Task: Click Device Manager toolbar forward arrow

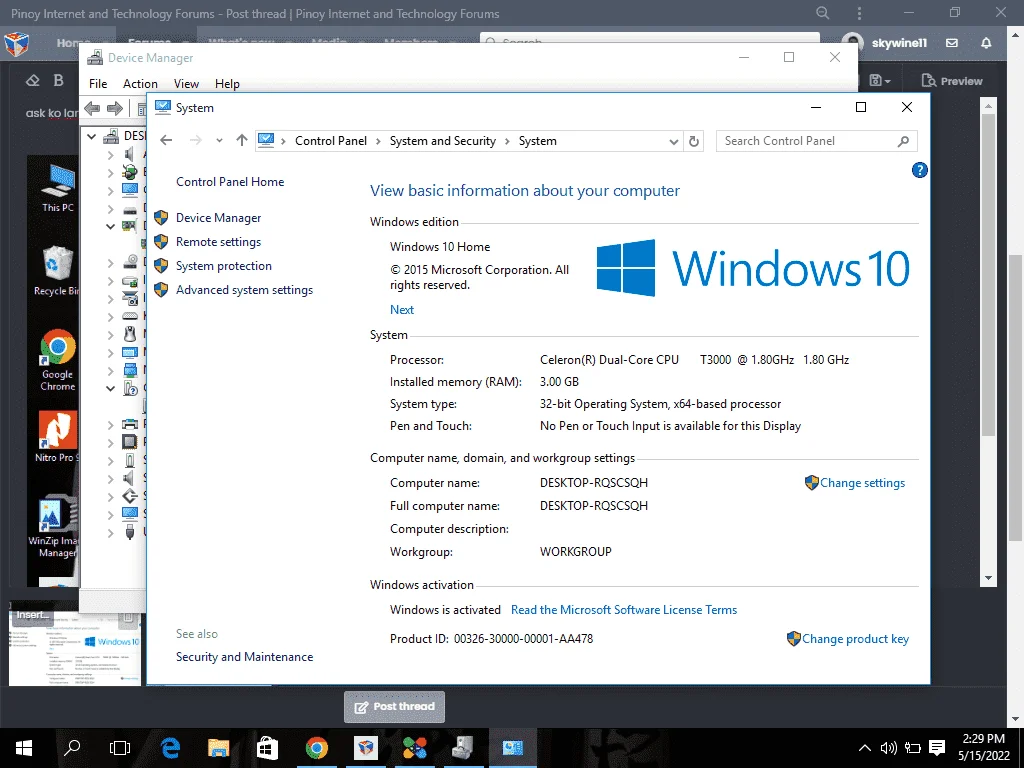Action: [x=115, y=108]
